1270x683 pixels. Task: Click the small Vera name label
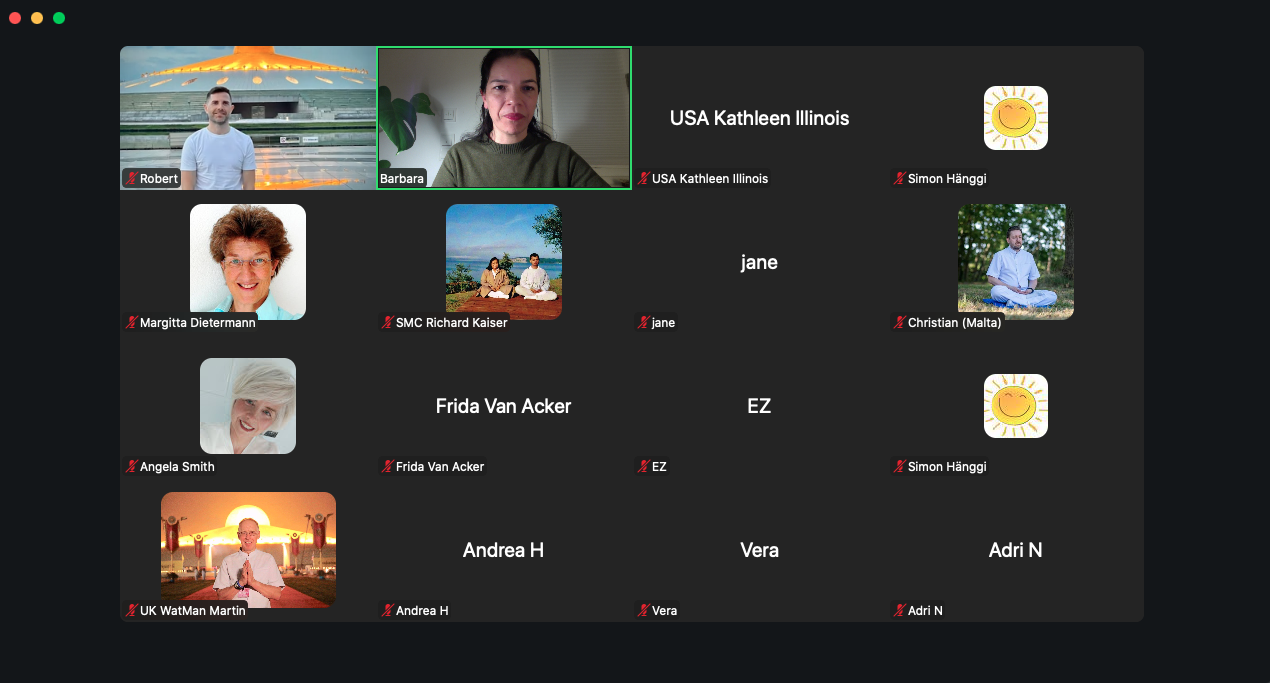pyautogui.click(x=664, y=611)
